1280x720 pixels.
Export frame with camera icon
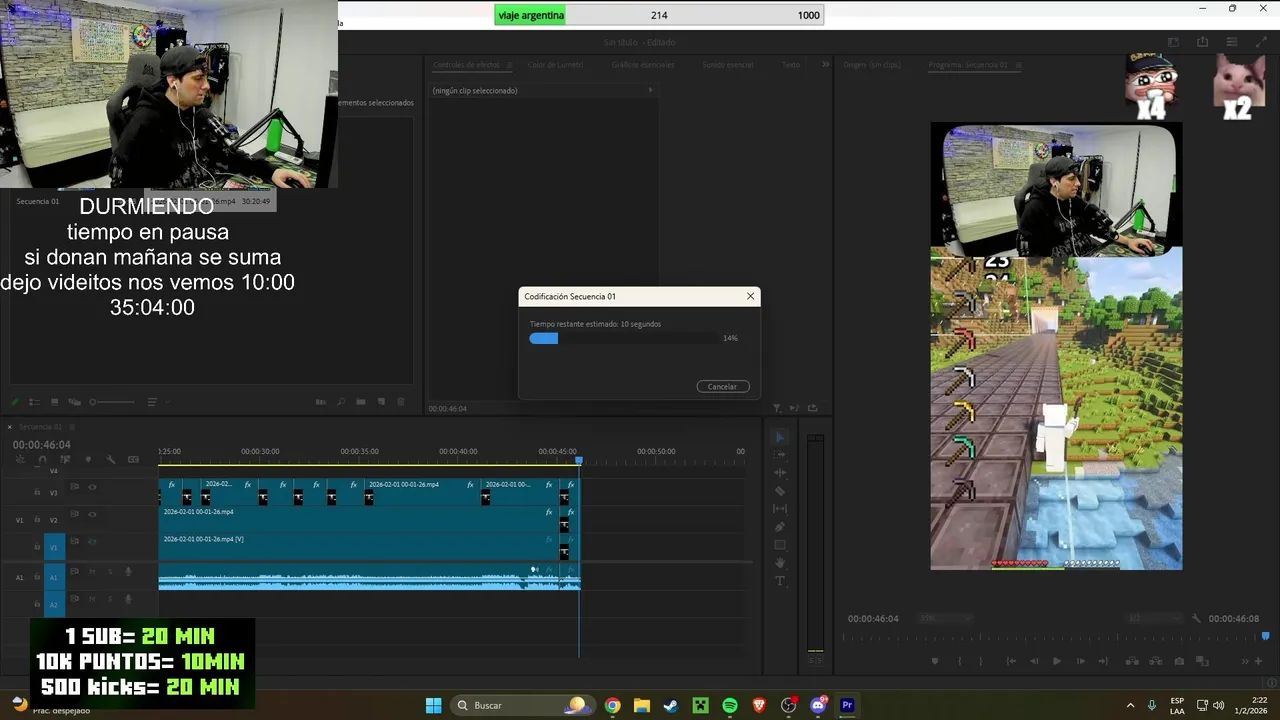tap(1180, 661)
